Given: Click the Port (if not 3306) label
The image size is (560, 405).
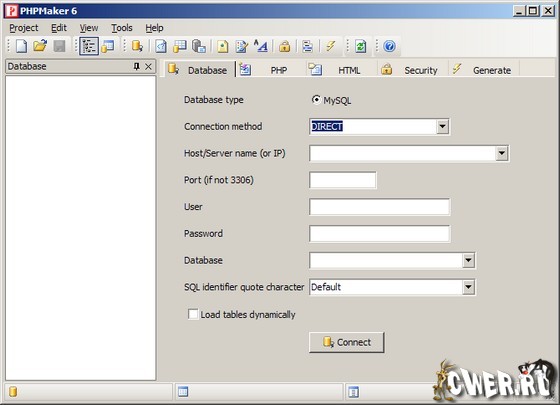Looking at the screenshot, I should [219, 180].
